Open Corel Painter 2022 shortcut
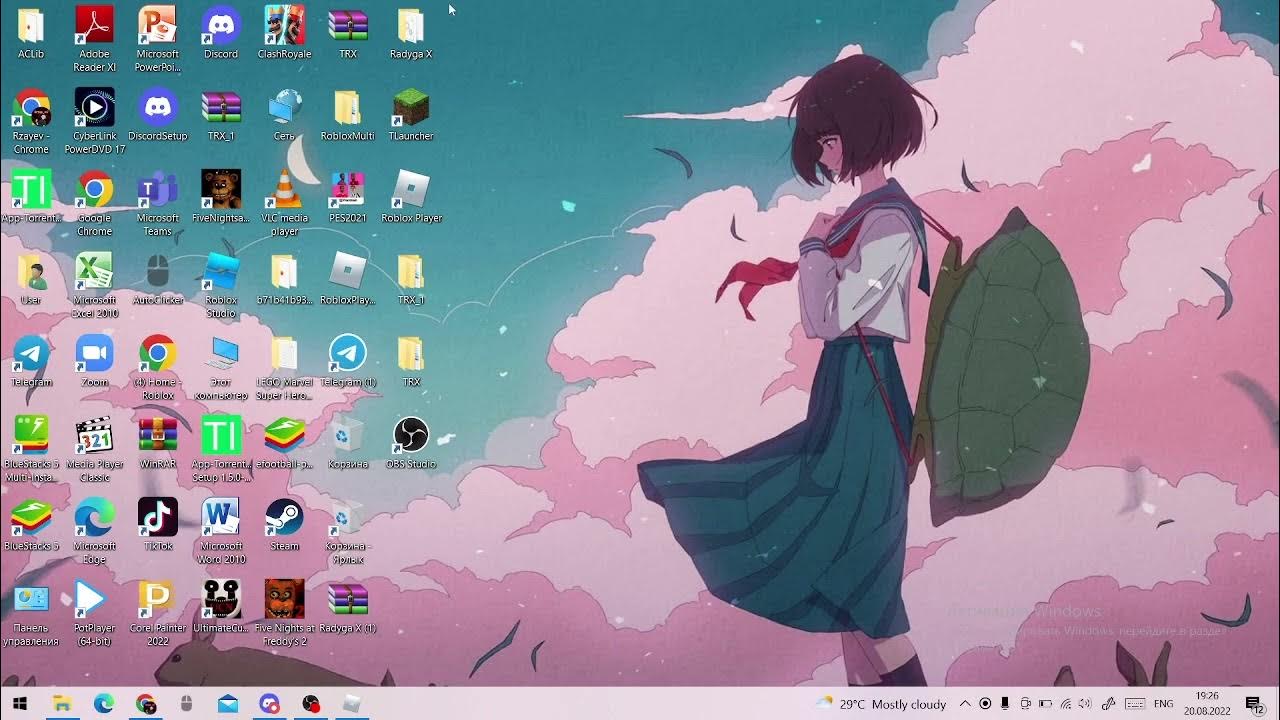The width and height of the screenshot is (1280, 720). [158, 614]
